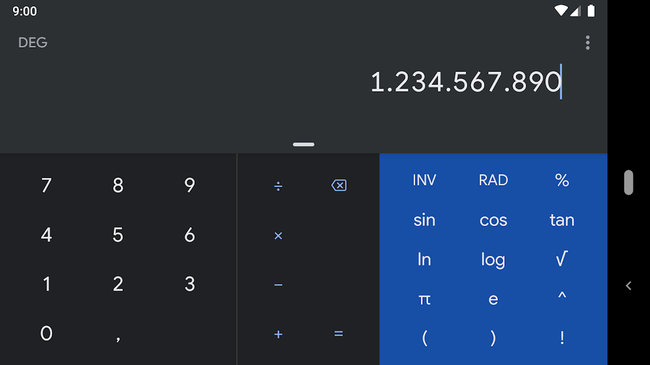Tap the minus operator
Viewport: 650px width, 365px height.
tap(278, 285)
